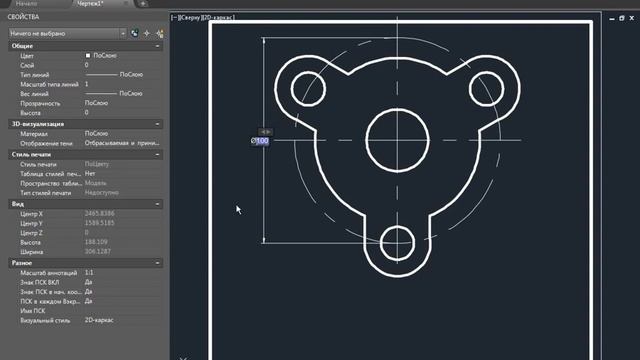Click the plus icon for a new drawing tab
640x360 pixels.
click(x=143, y=4)
